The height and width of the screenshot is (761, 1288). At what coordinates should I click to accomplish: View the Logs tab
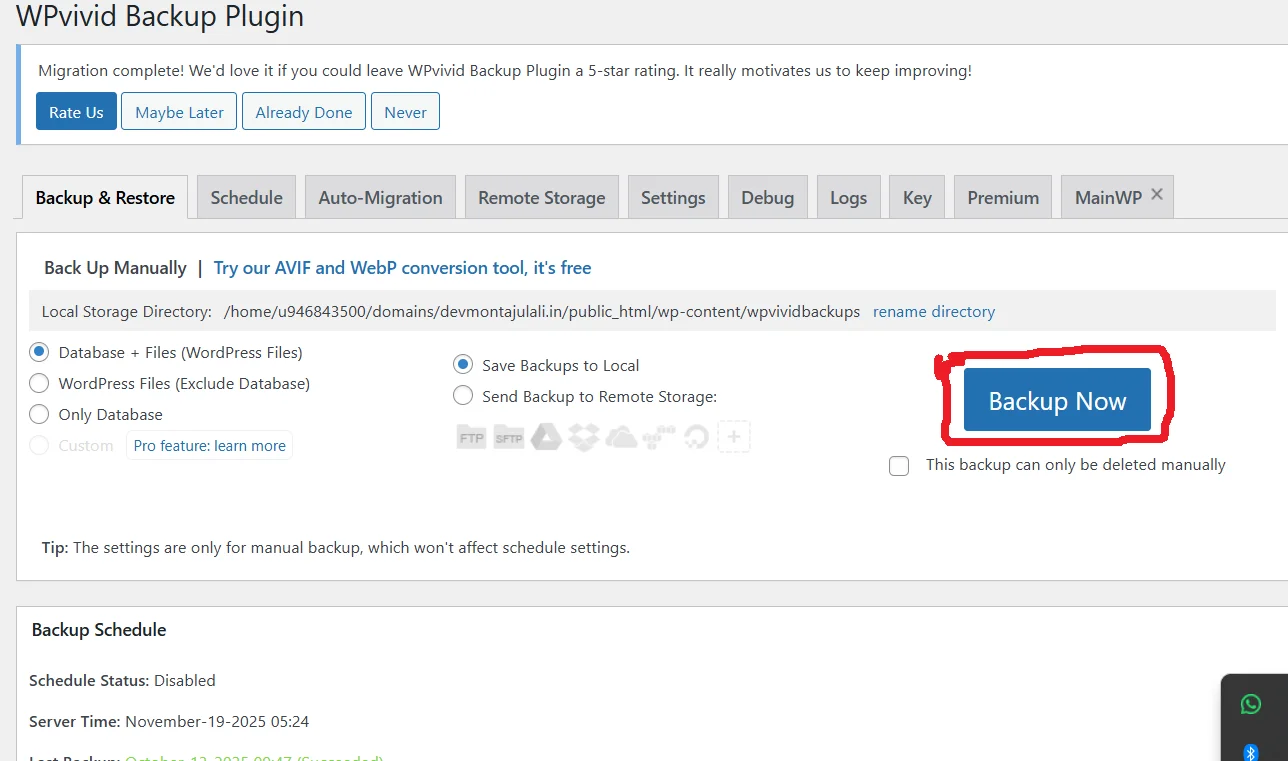[x=849, y=197]
